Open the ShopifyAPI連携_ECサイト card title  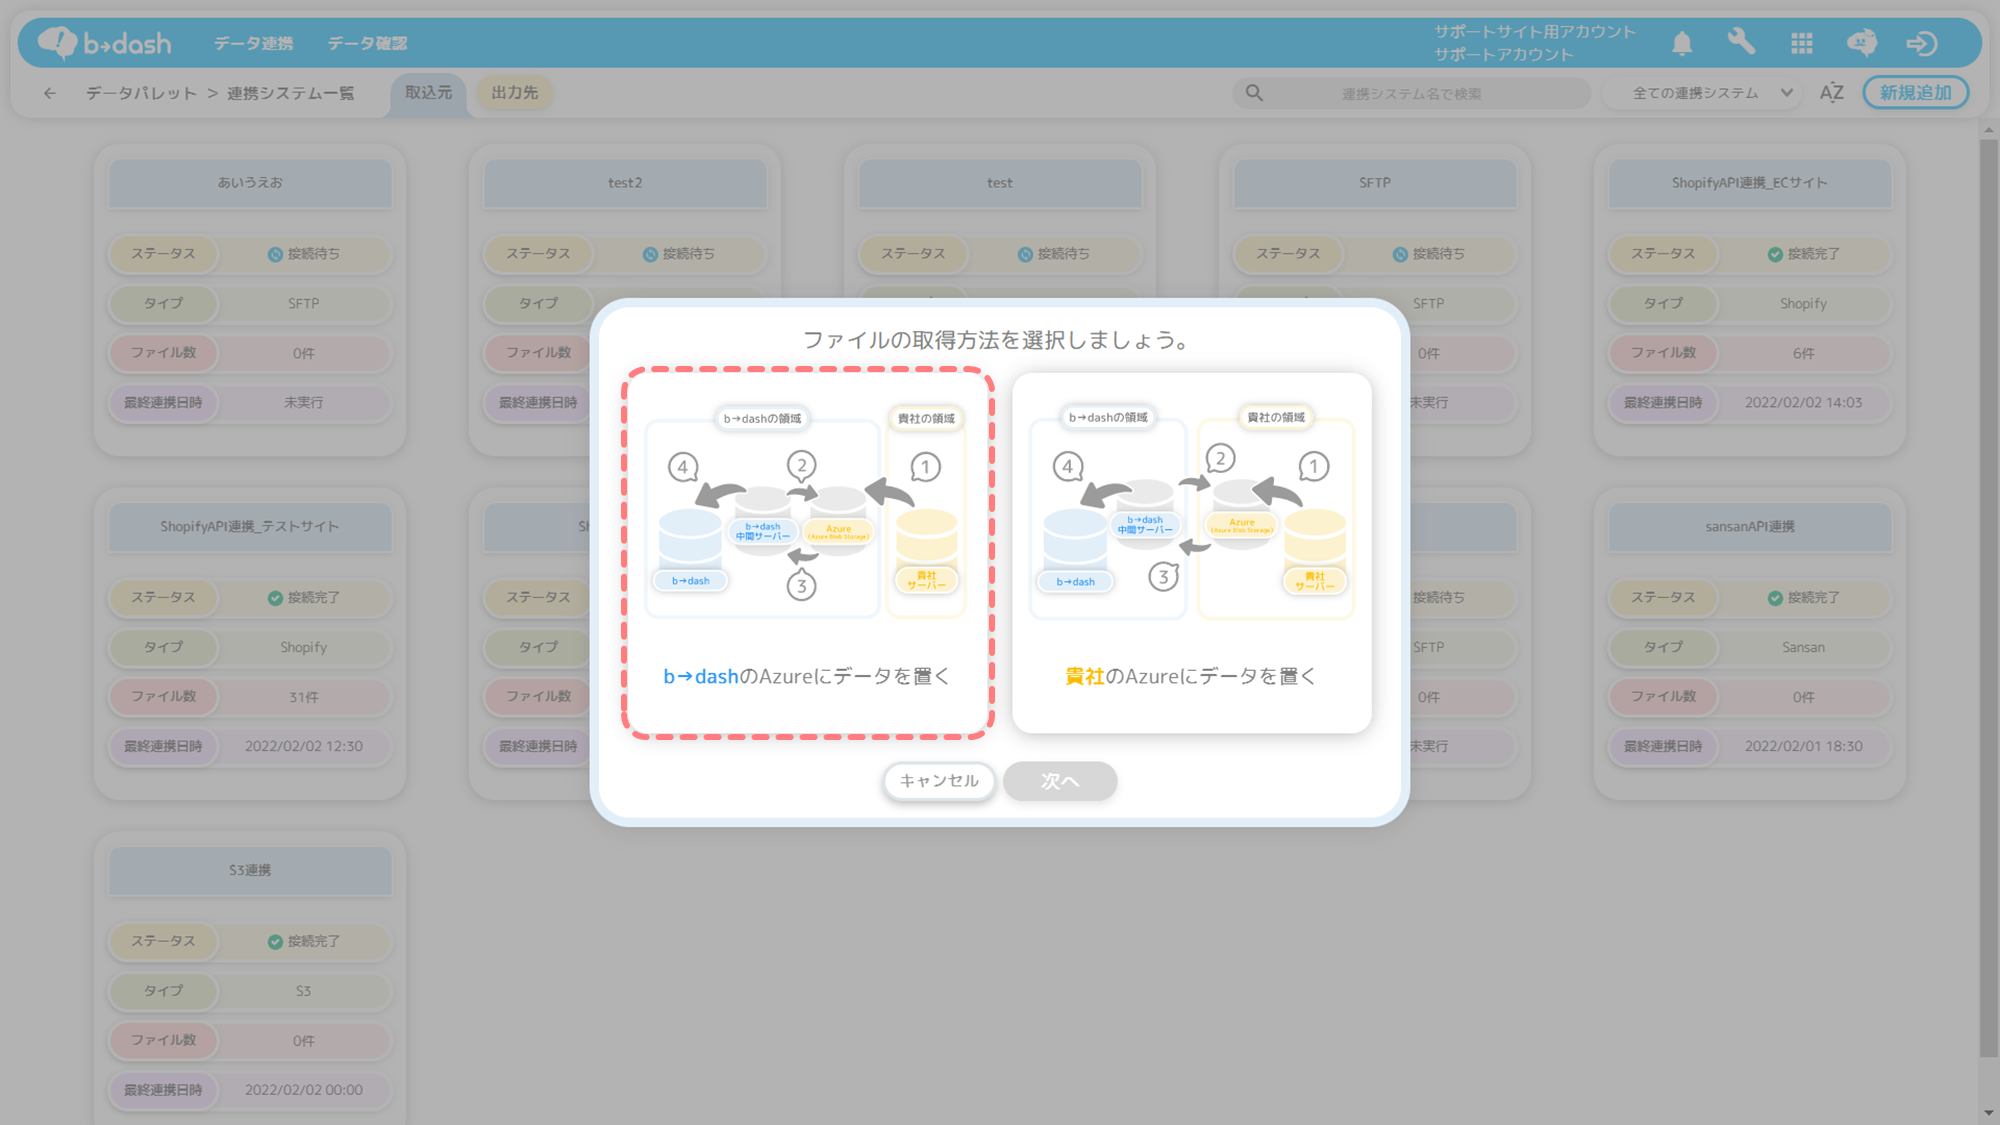coord(1750,183)
